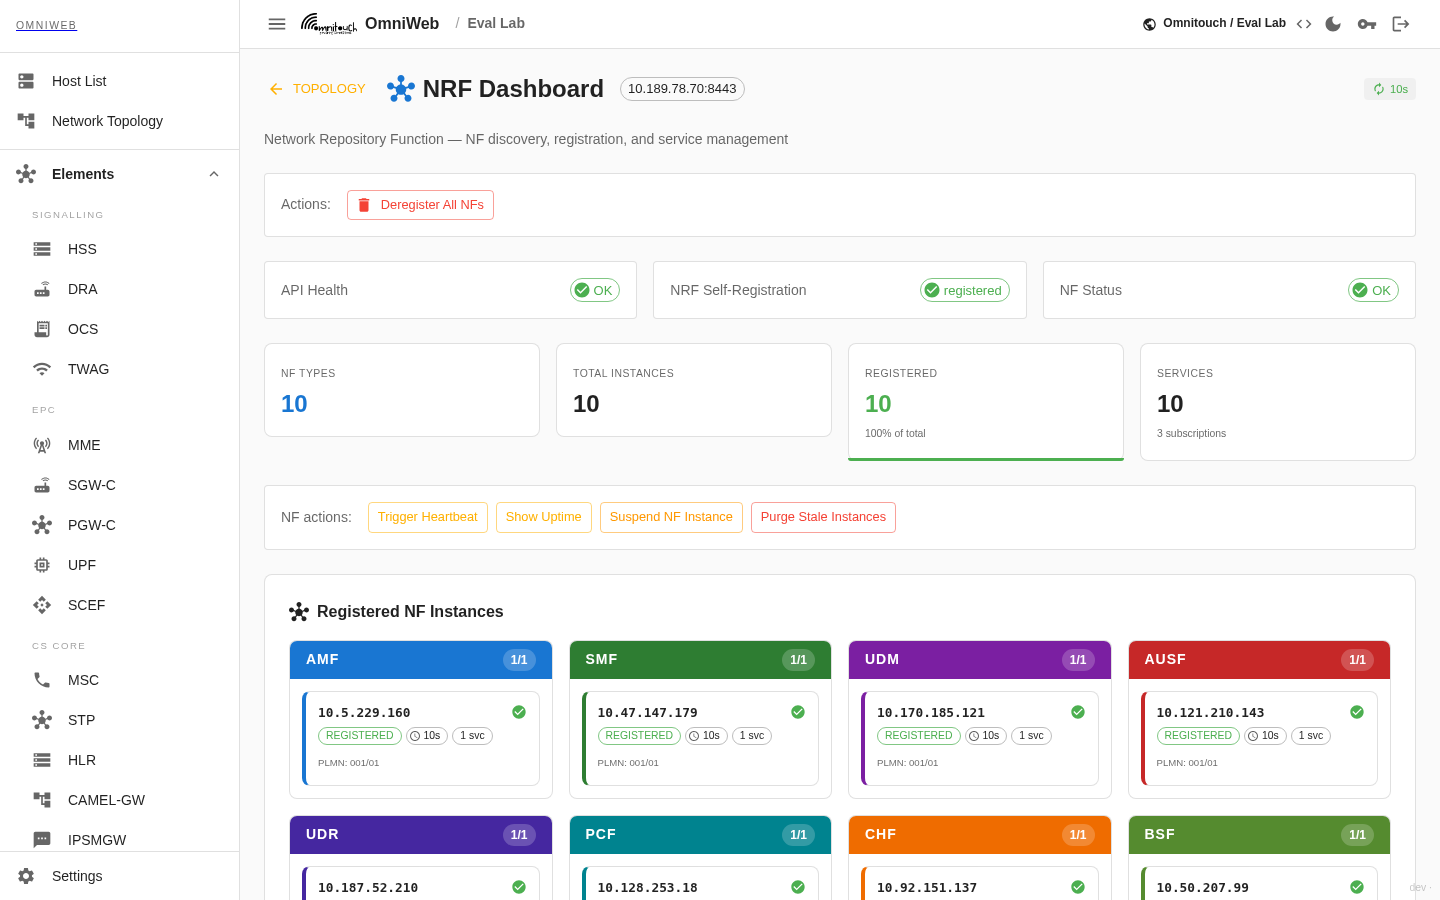Click Purge Stale Instances button
This screenshot has width=1440, height=900.
pos(823,517)
